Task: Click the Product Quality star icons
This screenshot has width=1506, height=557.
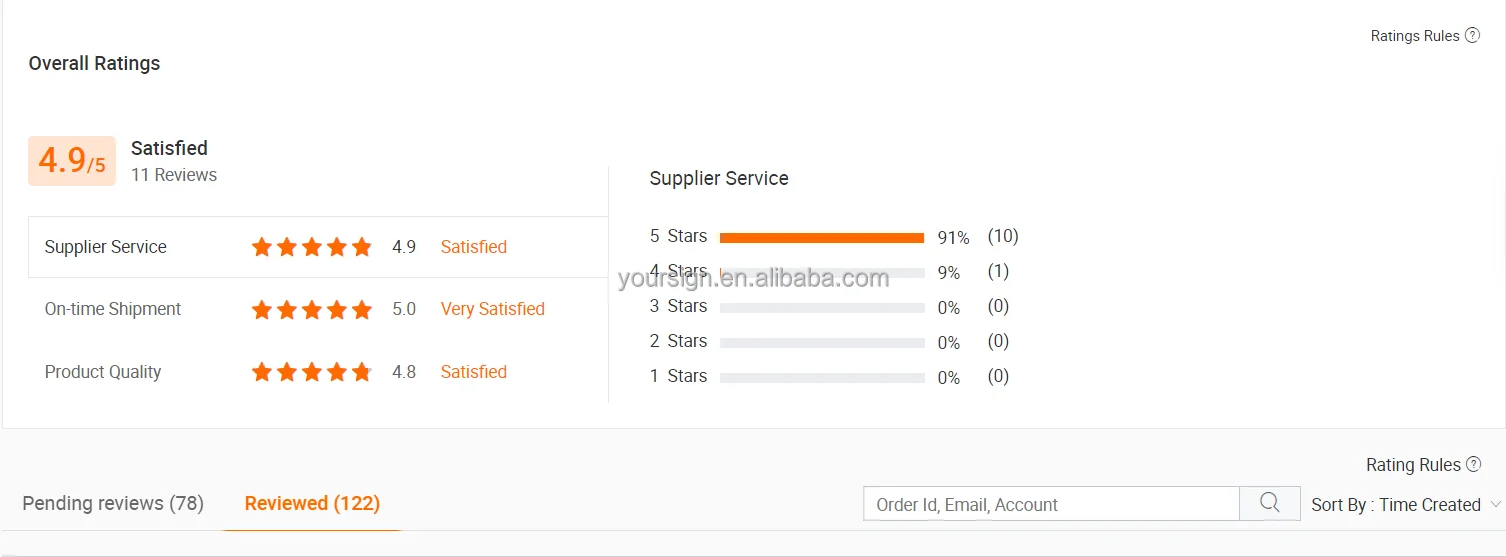Action: (312, 373)
